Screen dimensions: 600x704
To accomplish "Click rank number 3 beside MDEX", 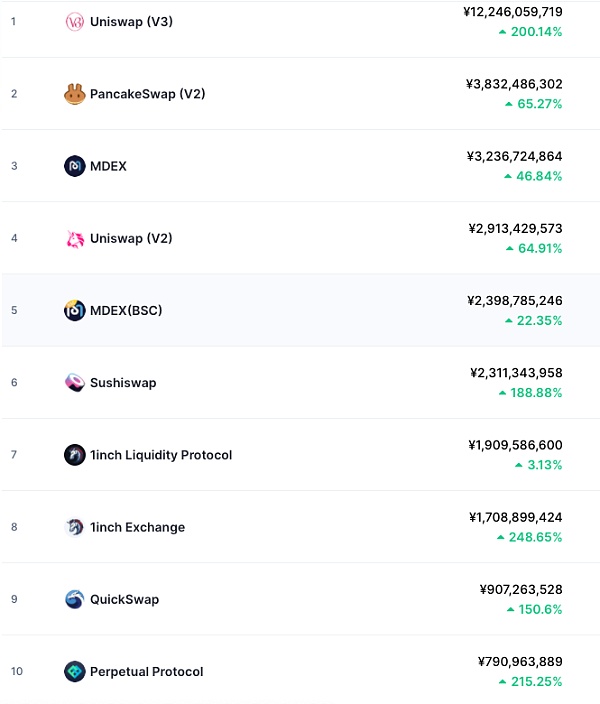I will click(14, 166).
